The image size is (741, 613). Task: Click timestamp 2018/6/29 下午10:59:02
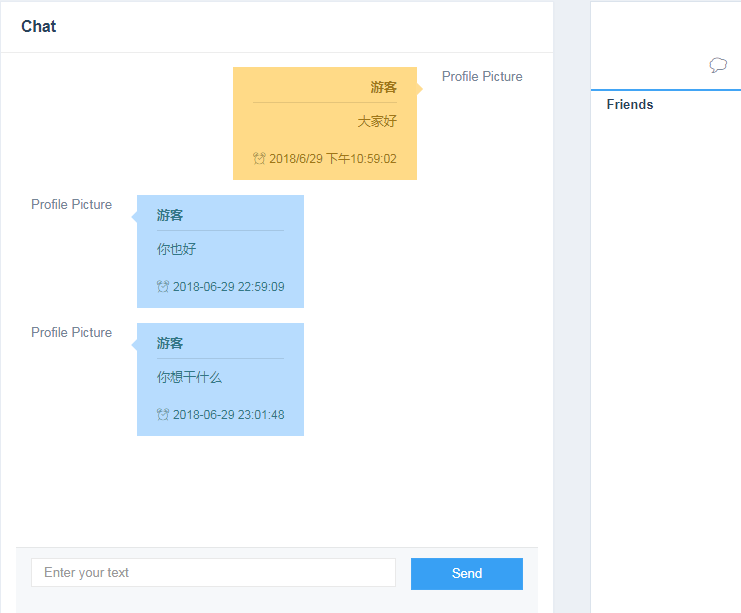click(x=333, y=158)
